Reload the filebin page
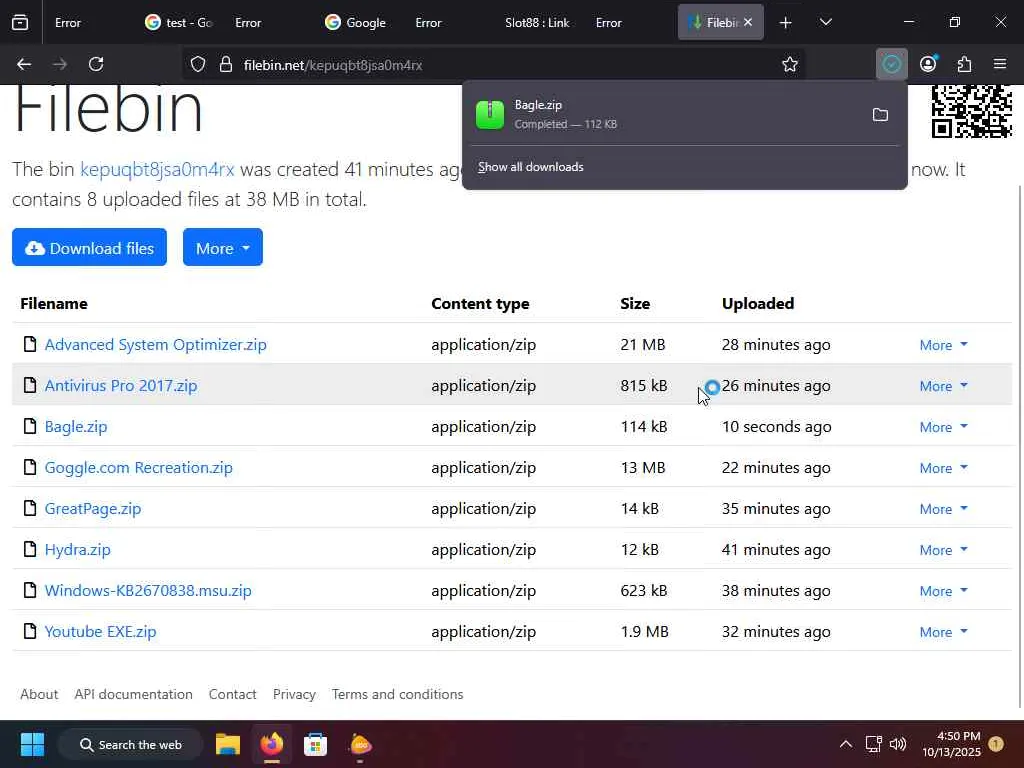The height and width of the screenshot is (768, 1024). point(96,64)
